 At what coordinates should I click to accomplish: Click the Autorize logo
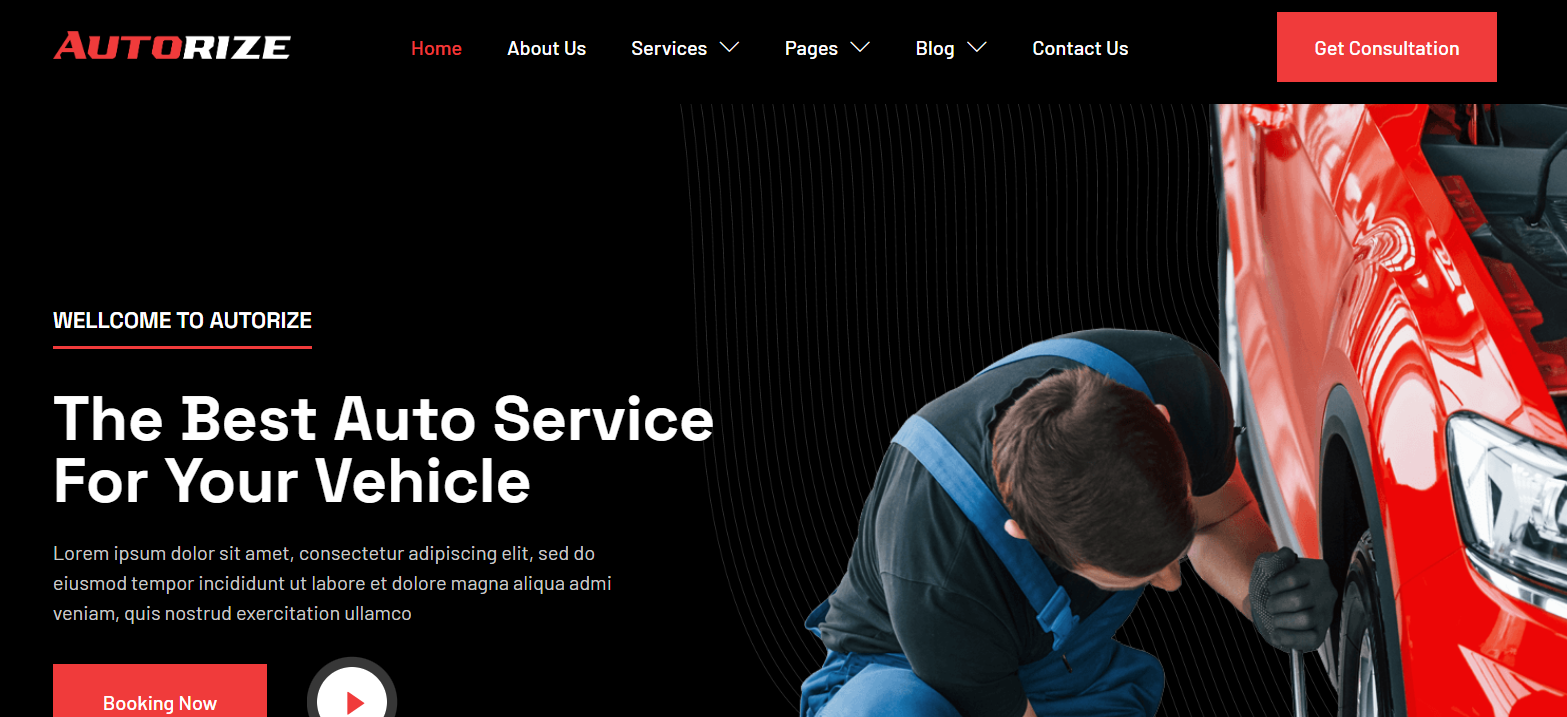pos(172,47)
